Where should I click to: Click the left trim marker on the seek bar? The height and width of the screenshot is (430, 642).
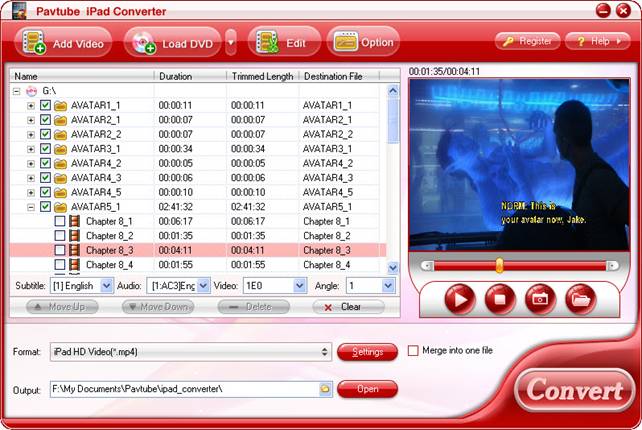(427, 266)
